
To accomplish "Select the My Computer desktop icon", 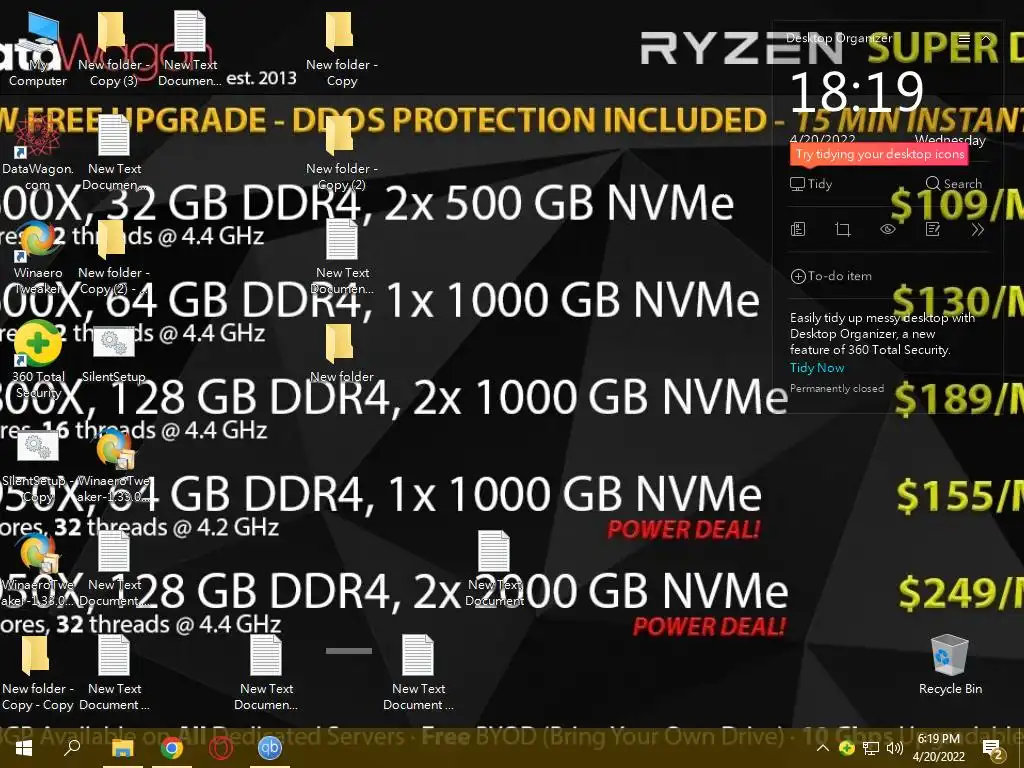I will coord(38,50).
